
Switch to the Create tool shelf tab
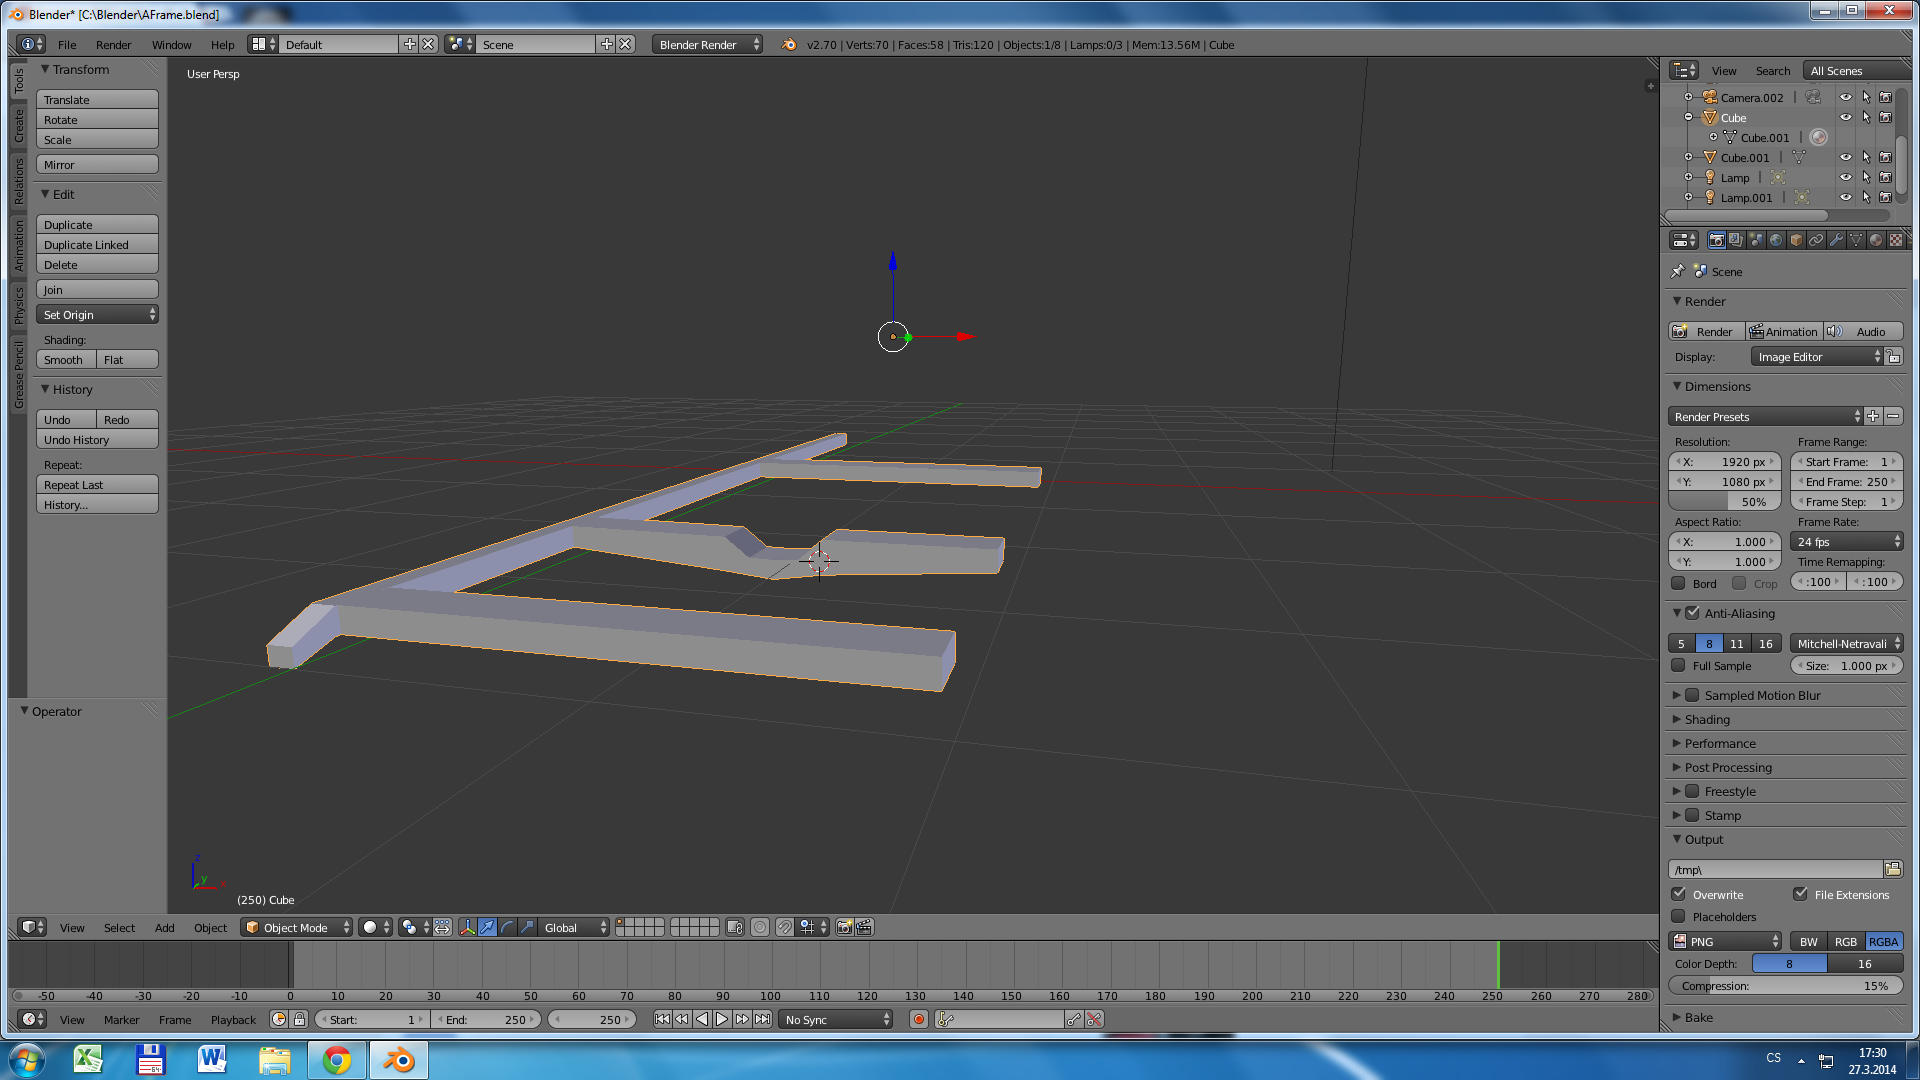click(18, 127)
